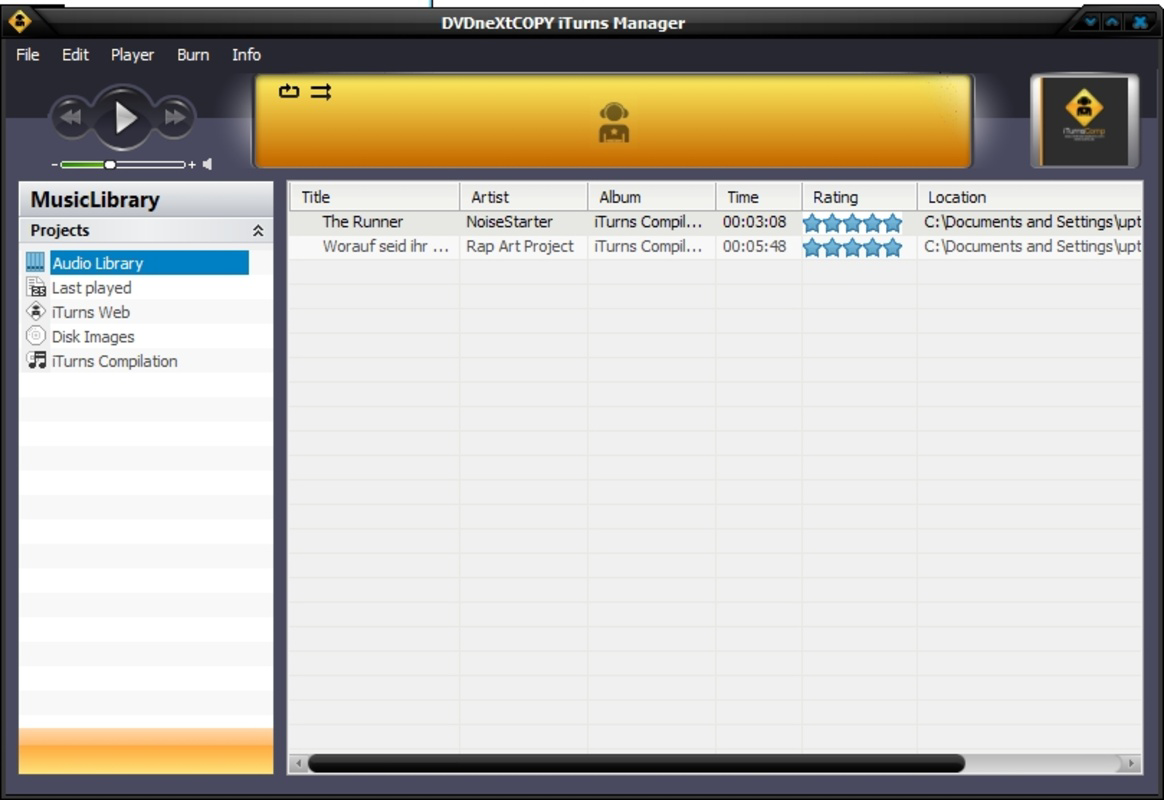Image resolution: width=1164 pixels, height=800 pixels.
Task: Open the Player menu
Action: click(x=132, y=55)
